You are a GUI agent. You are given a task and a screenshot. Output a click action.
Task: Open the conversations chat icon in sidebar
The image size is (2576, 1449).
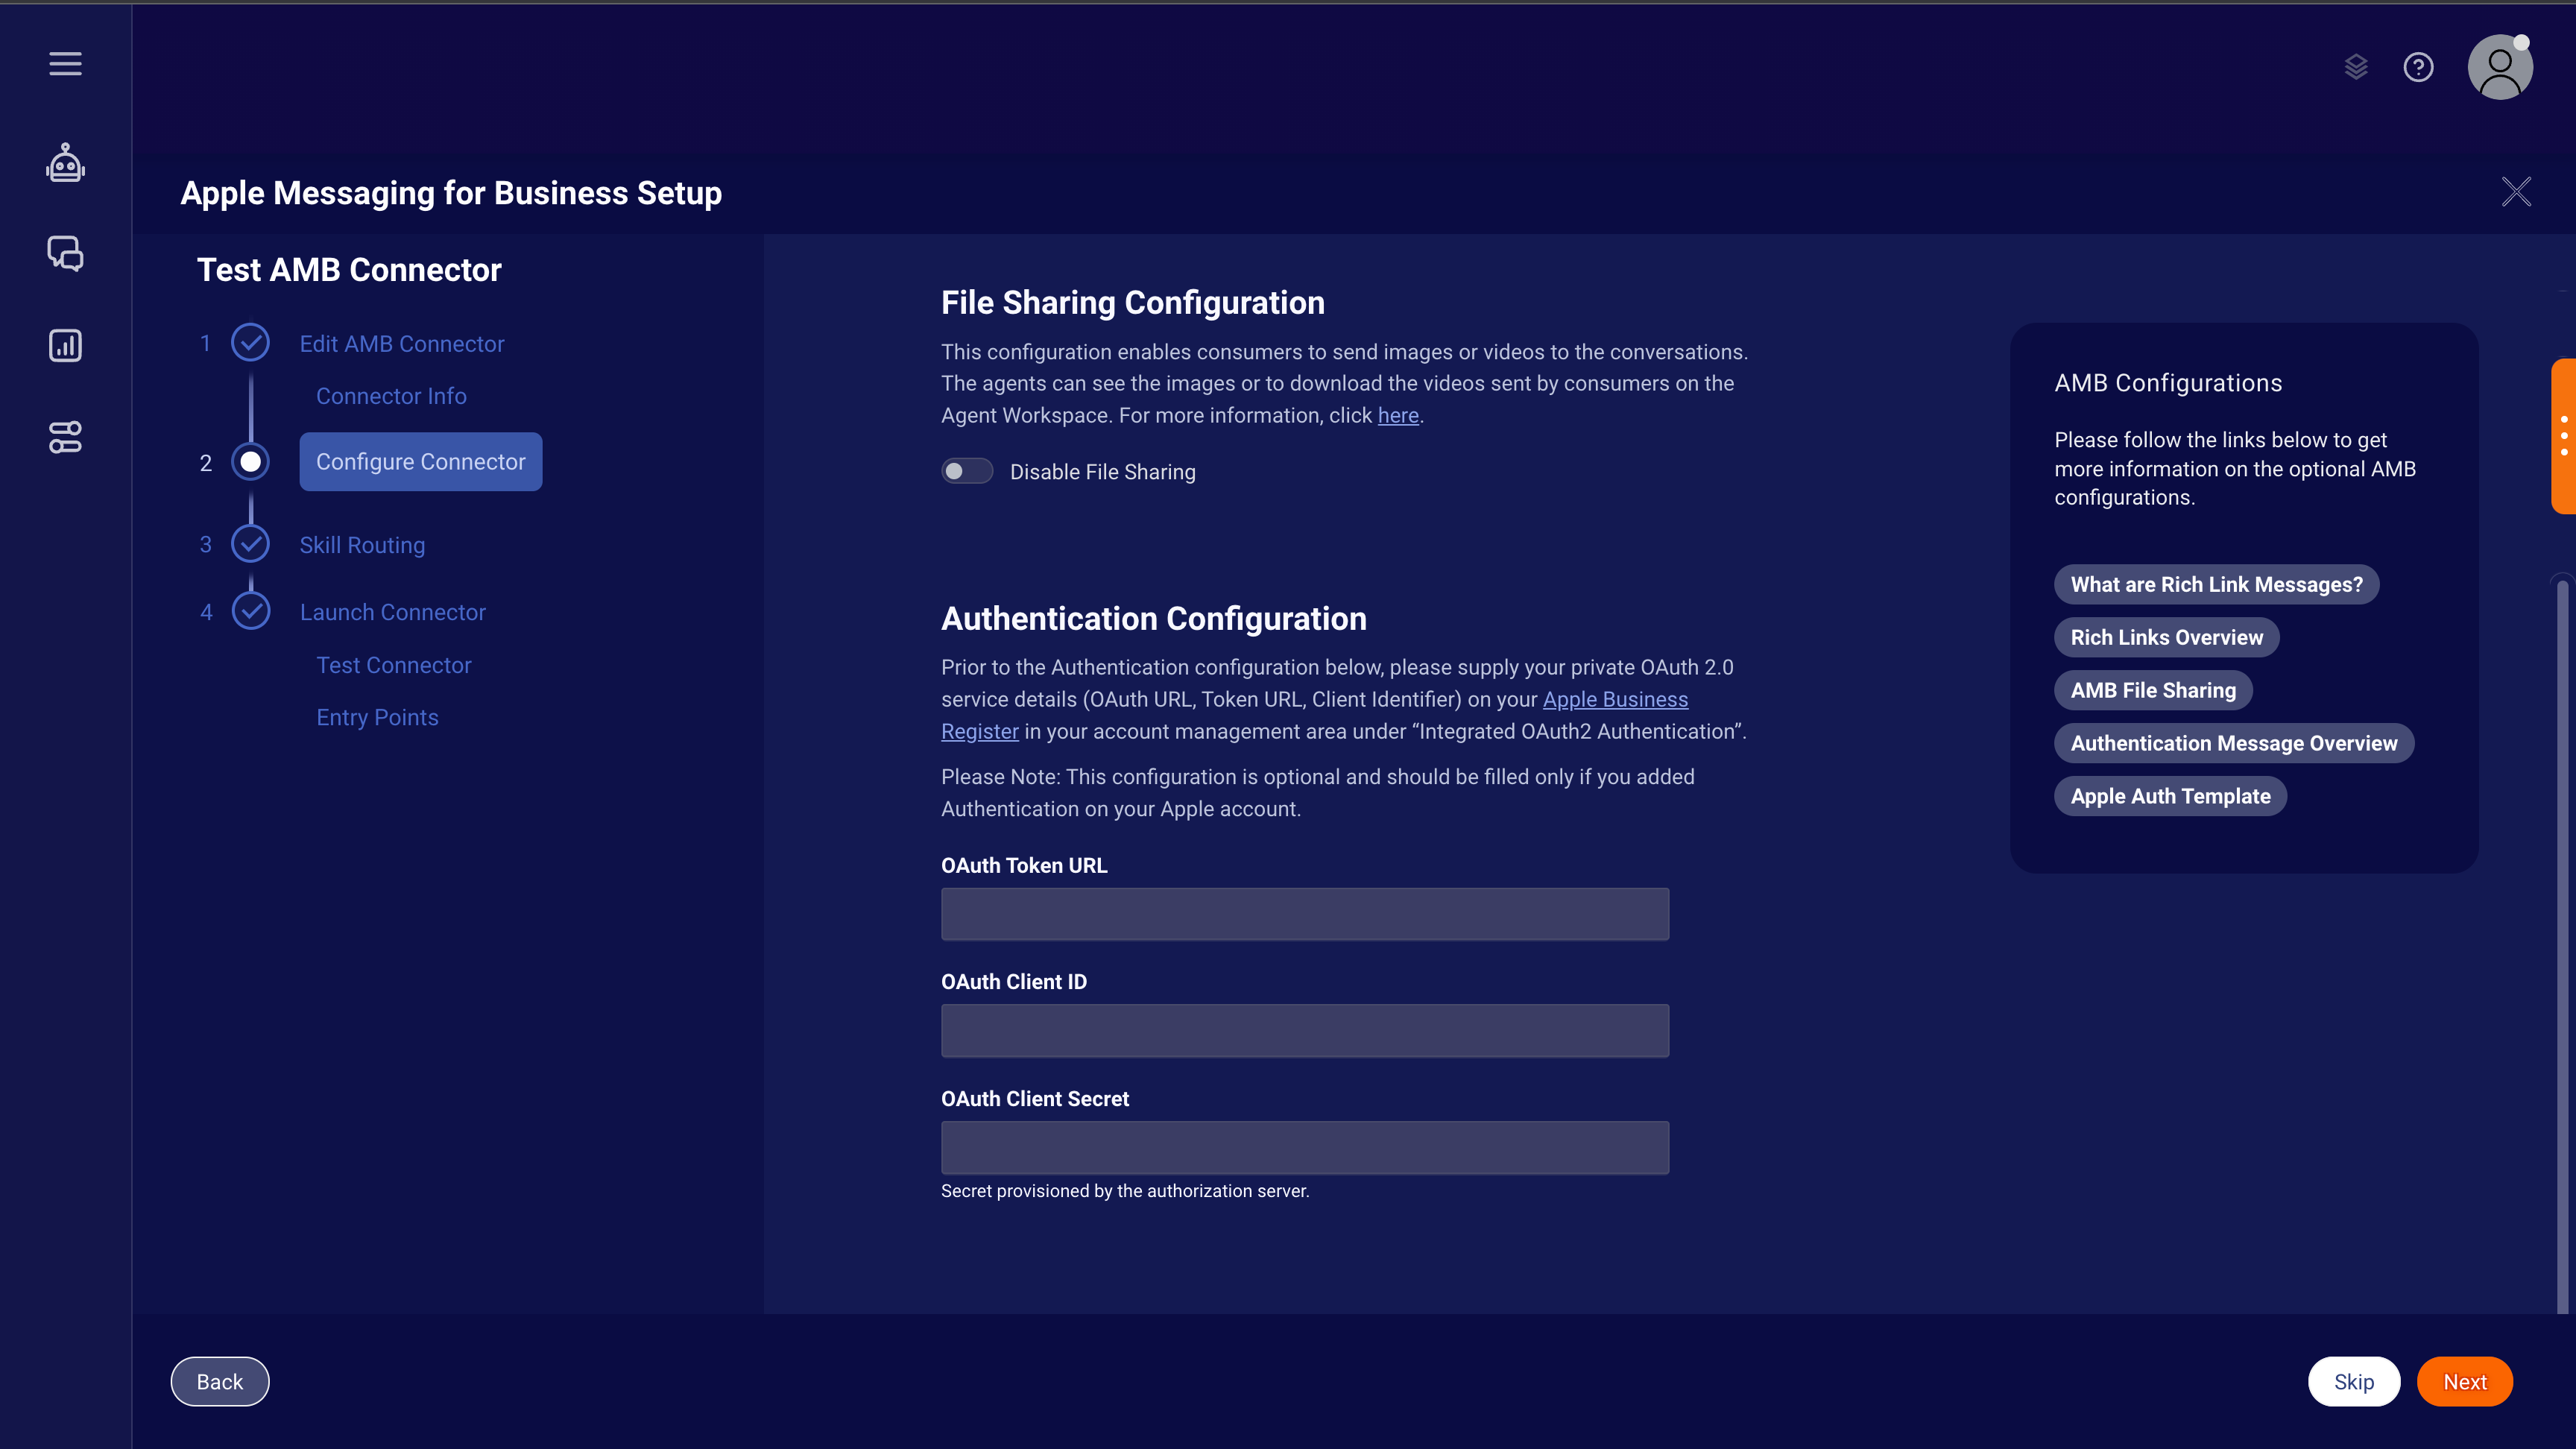tap(65, 254)
